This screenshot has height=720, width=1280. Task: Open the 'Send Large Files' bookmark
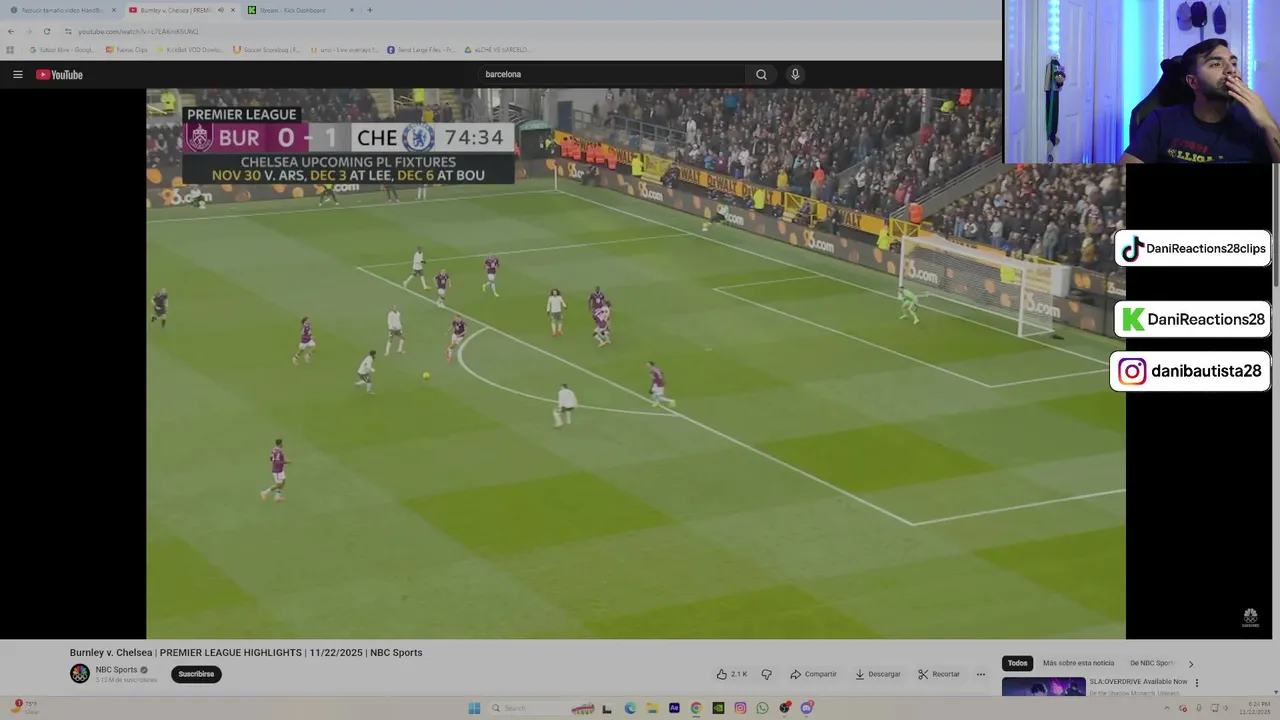coord(421,49)
